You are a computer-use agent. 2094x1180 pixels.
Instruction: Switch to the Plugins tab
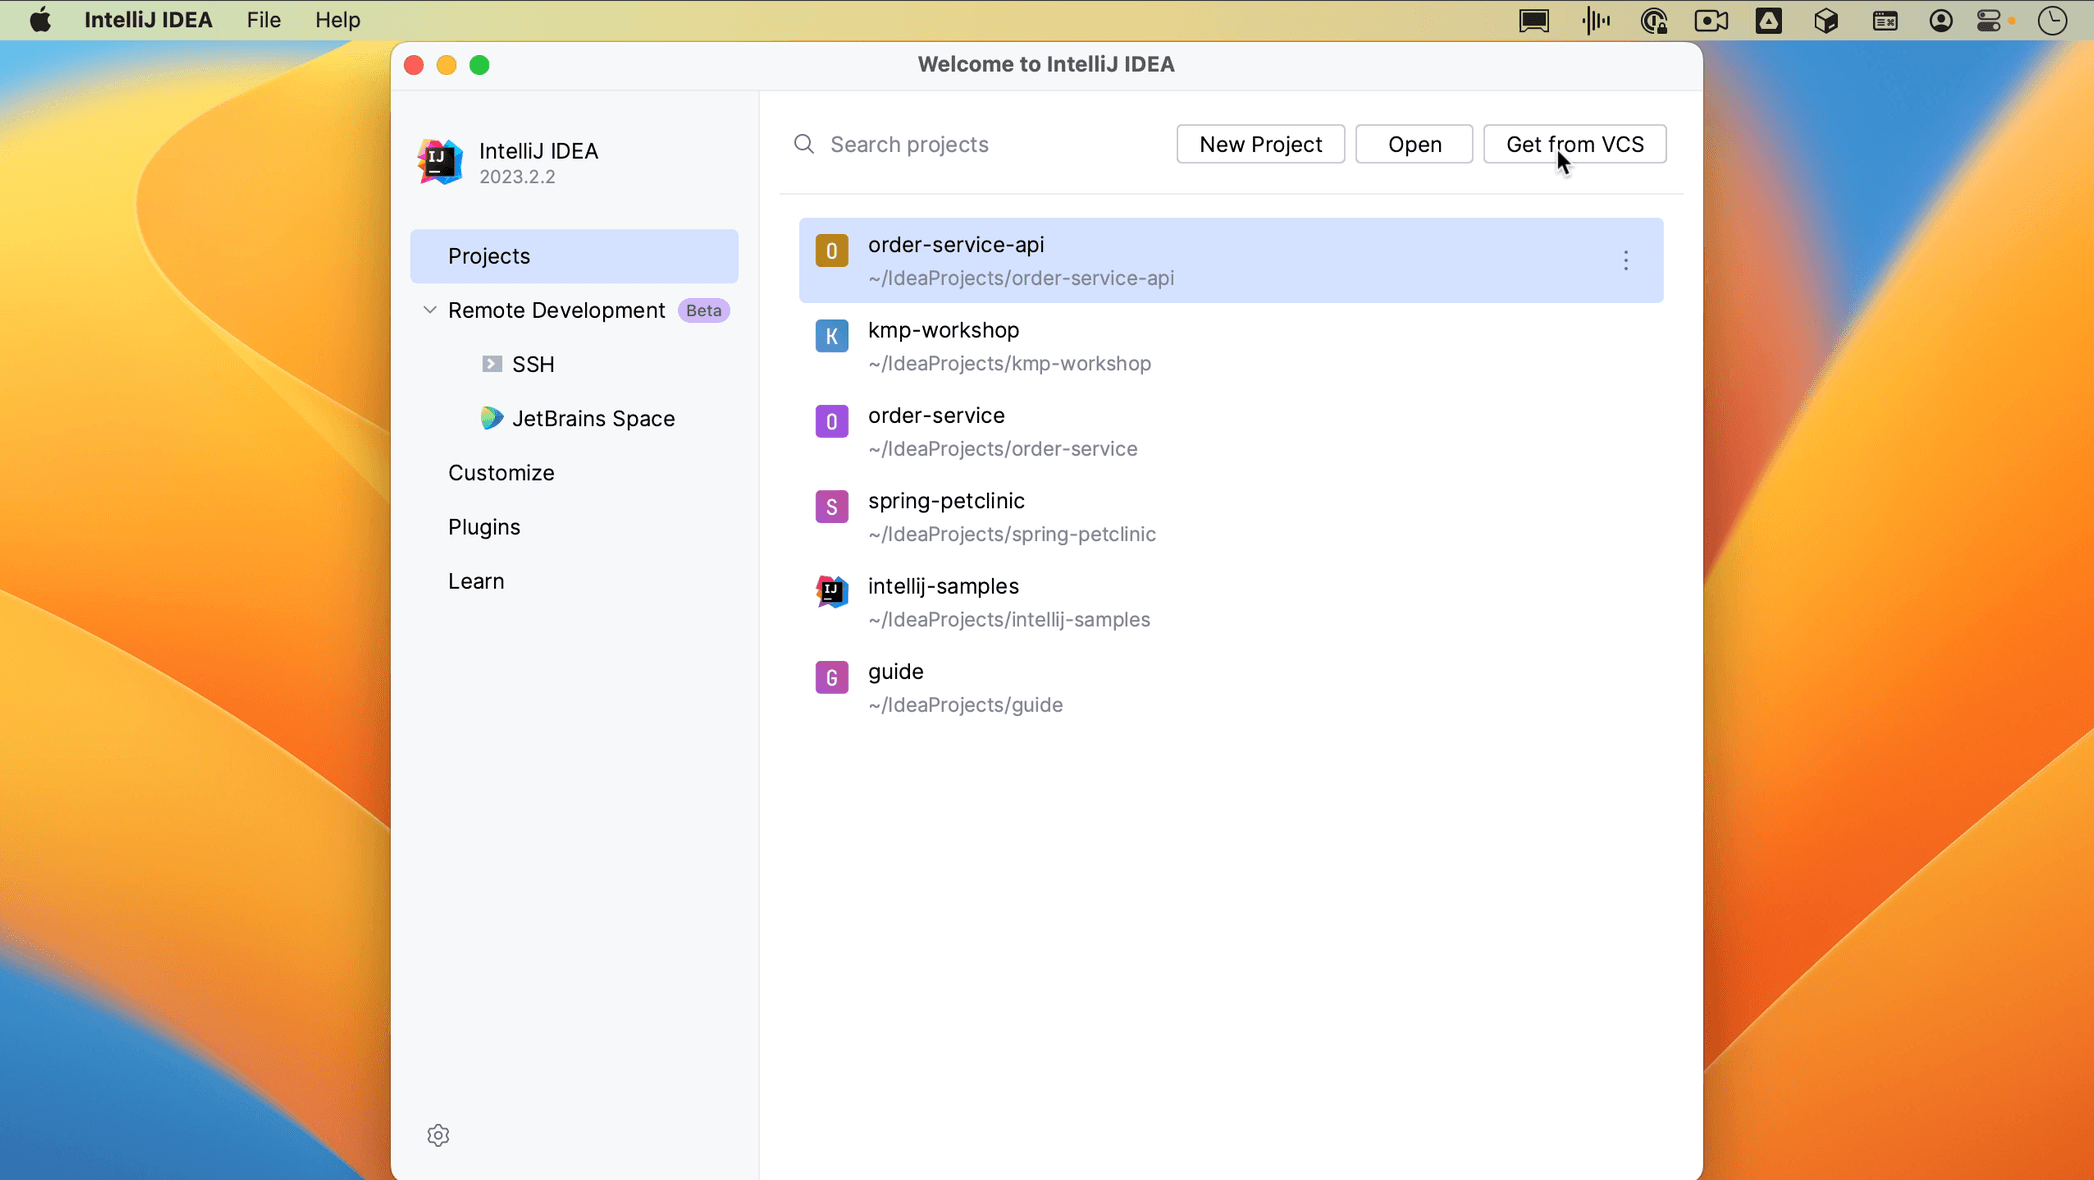point(484,527)
